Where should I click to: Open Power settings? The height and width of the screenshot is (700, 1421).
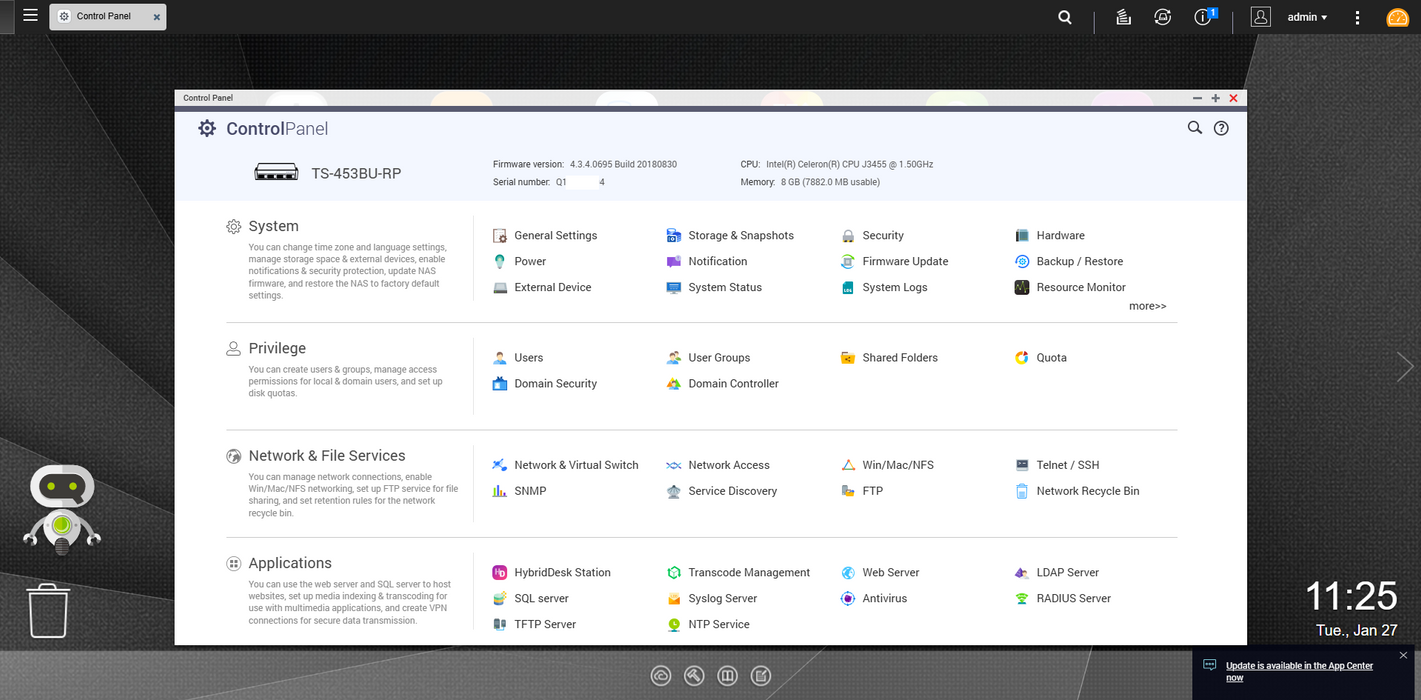point(519,262)
